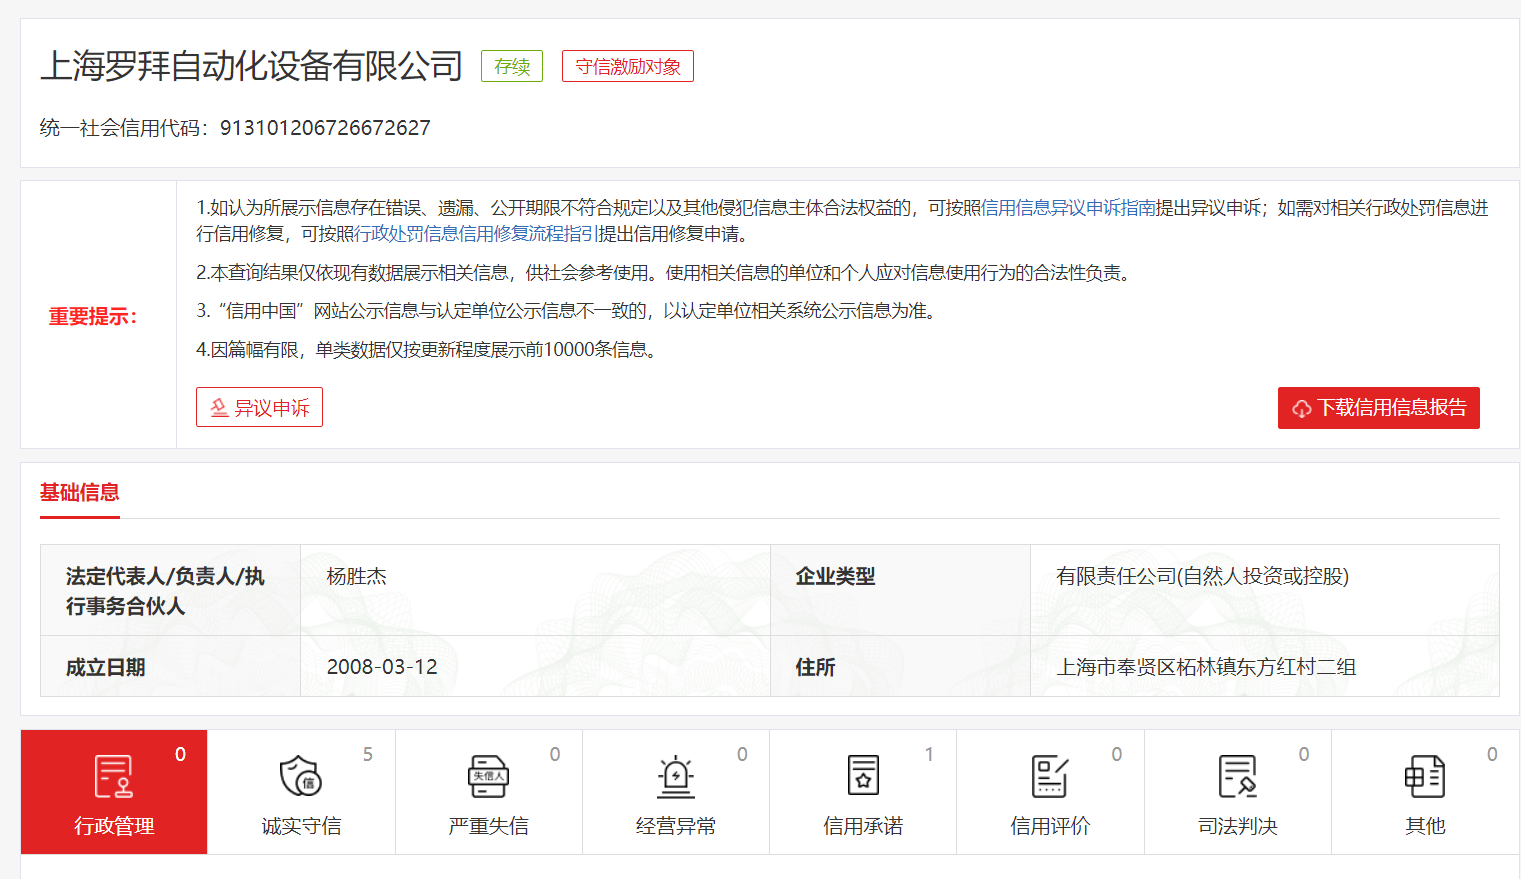The height and width of the screenshot is (879, 1521).
Task: Switch to the 基础信息 tab
Action: pos(80,492)
